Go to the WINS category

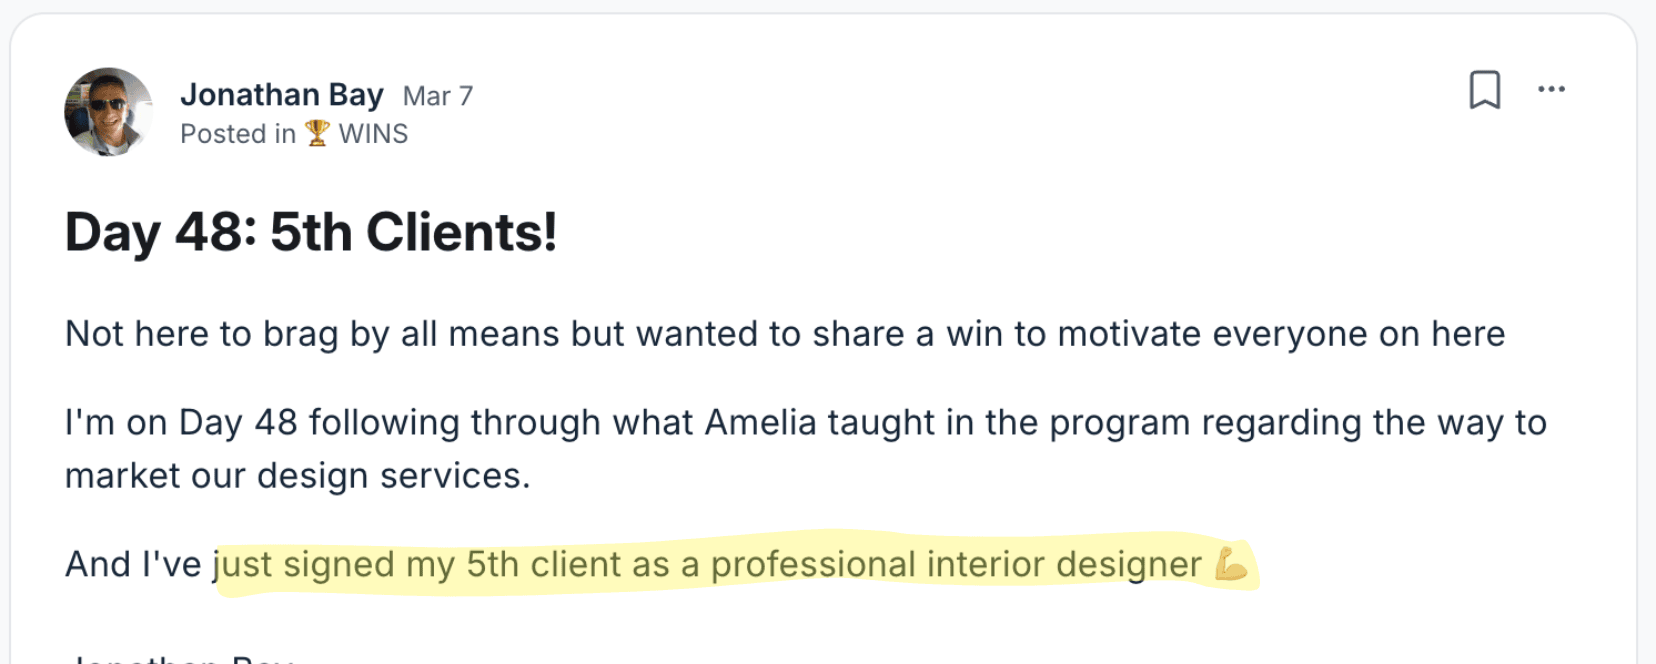click(x=373, y=134)
